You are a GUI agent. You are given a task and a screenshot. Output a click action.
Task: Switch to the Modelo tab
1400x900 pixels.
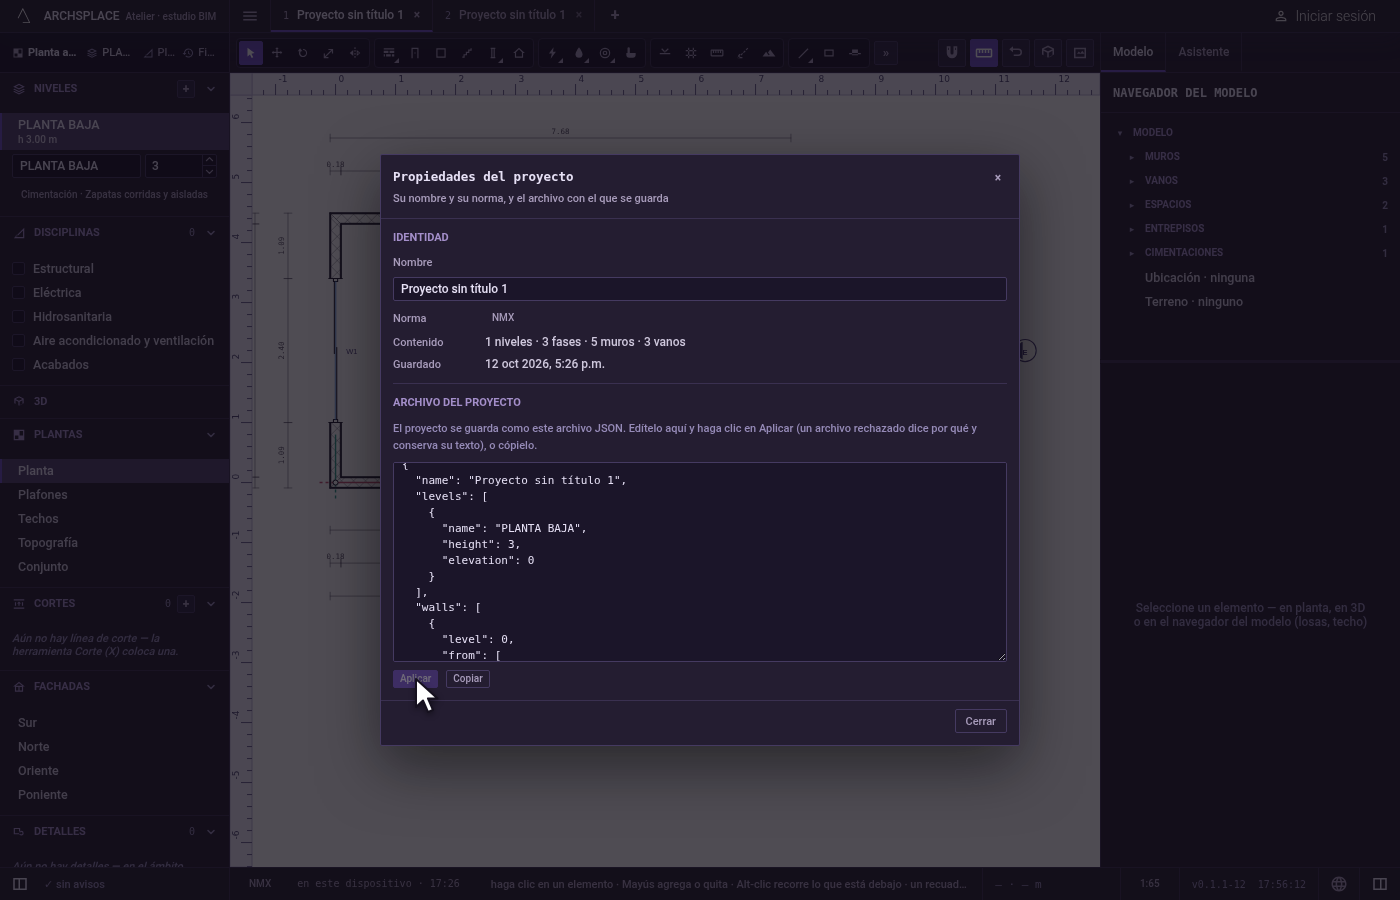tap(1133, 52)
